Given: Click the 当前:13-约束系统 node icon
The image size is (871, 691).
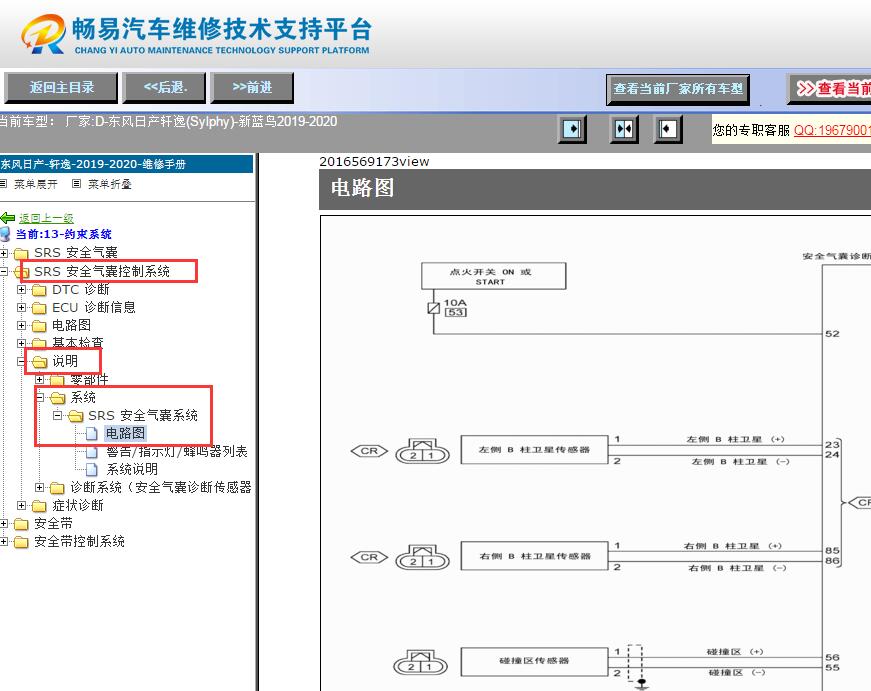Looking at the screenshot, I should point(5,234).
